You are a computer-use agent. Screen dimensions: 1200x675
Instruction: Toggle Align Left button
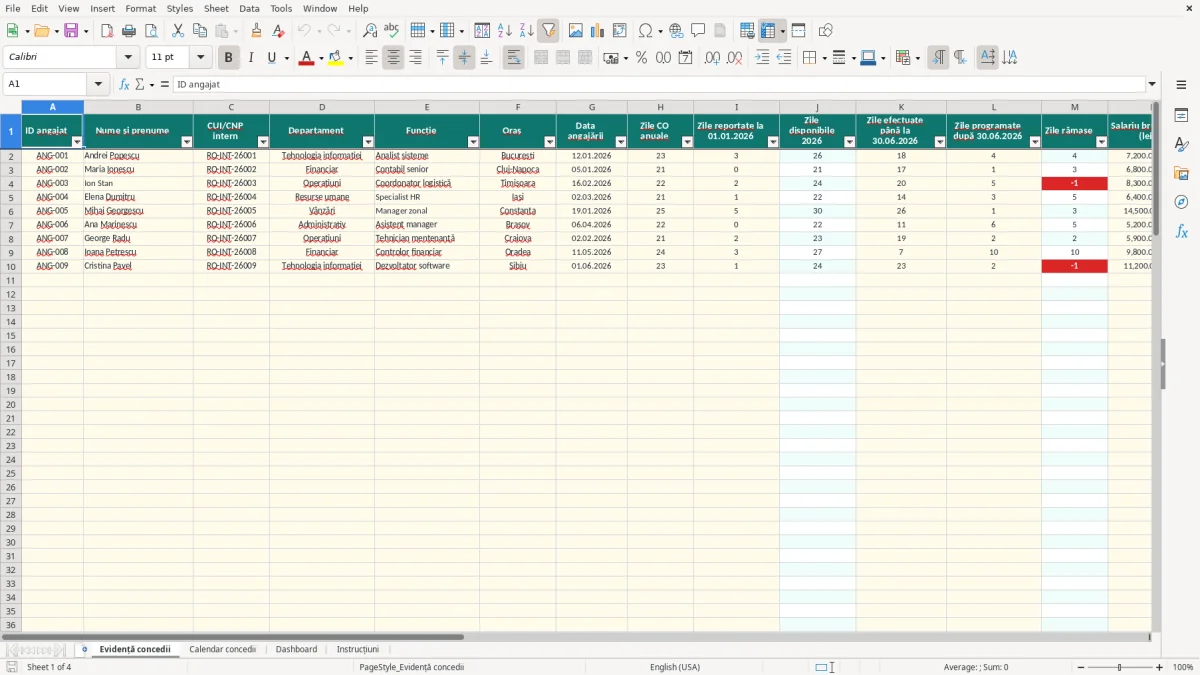click(371, 58)
